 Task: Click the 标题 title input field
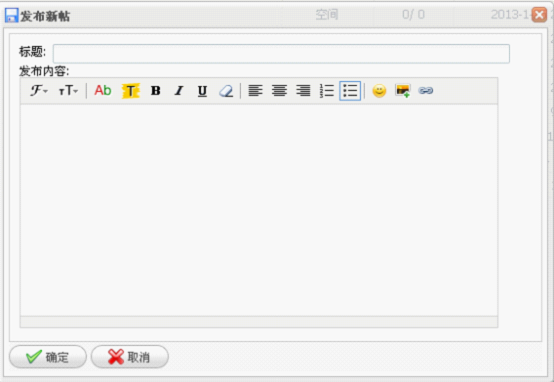281,54
